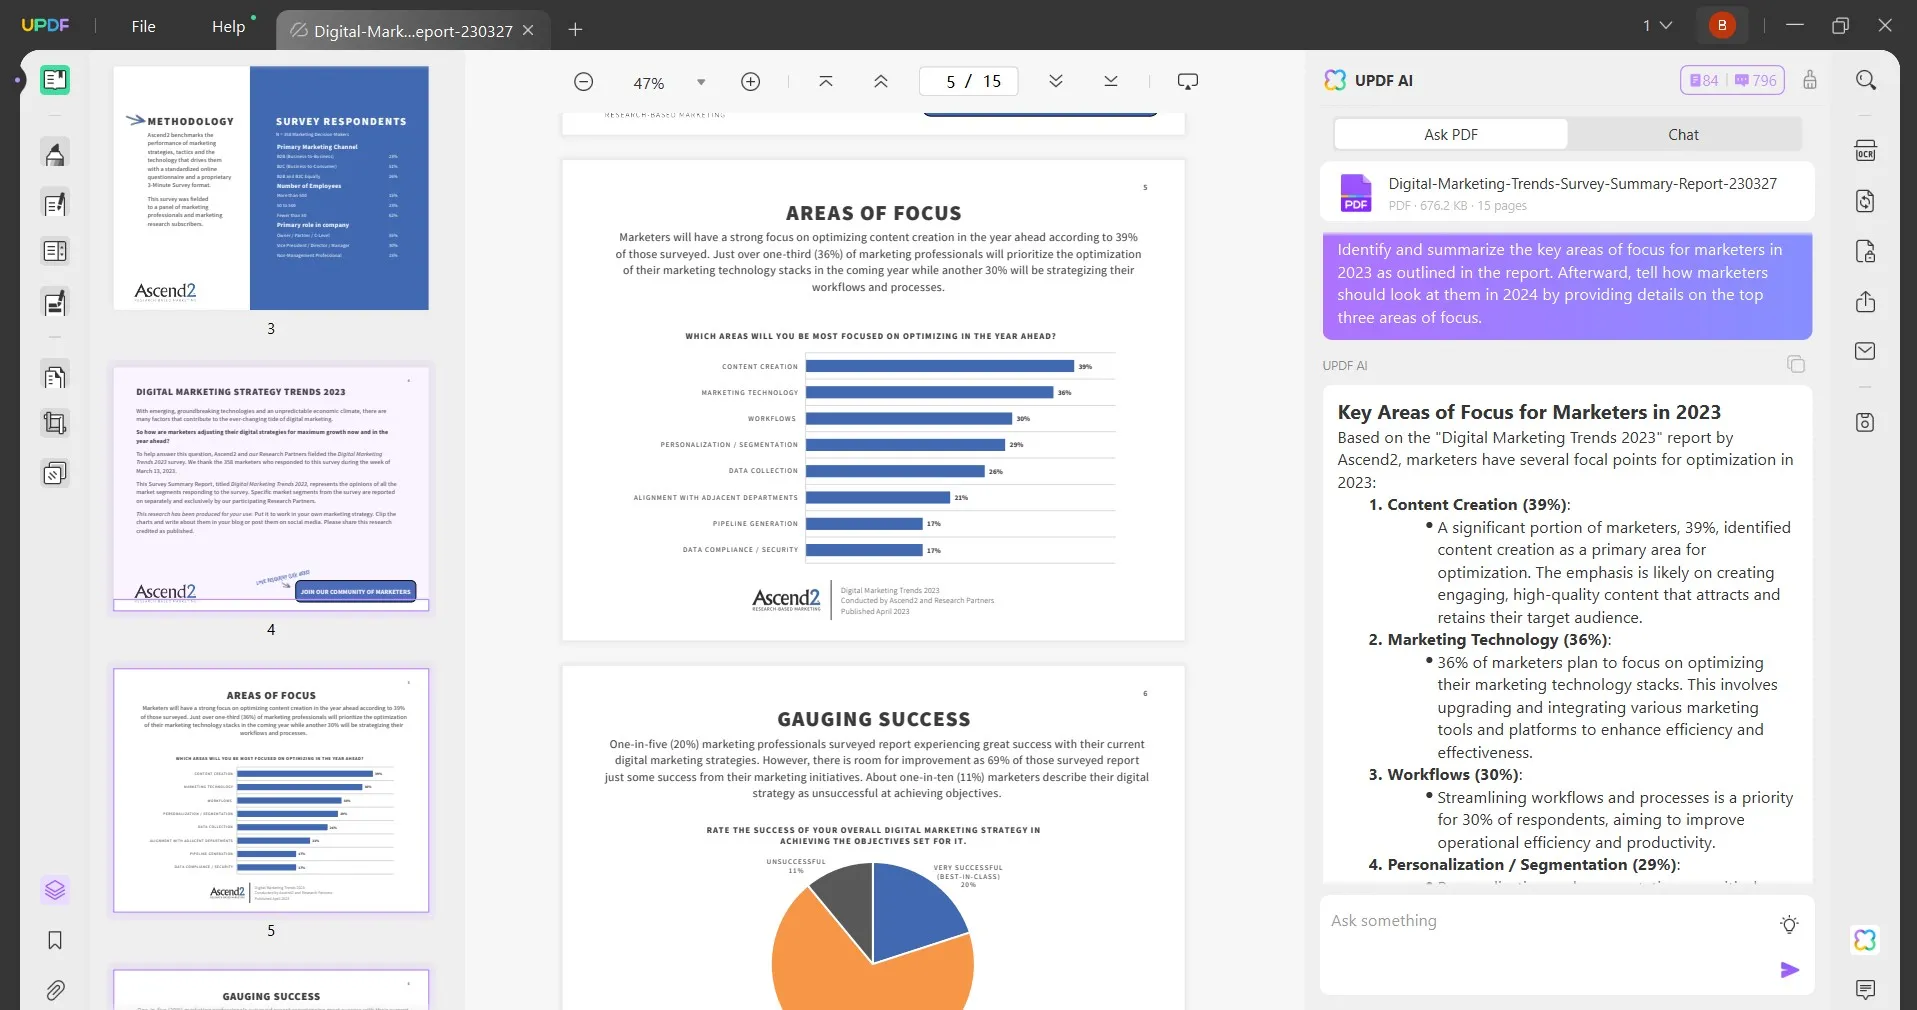Expand the window count dropdown '1'
The image size is (1917, 1010).
pyautogui.click(x=1657, y=25)
